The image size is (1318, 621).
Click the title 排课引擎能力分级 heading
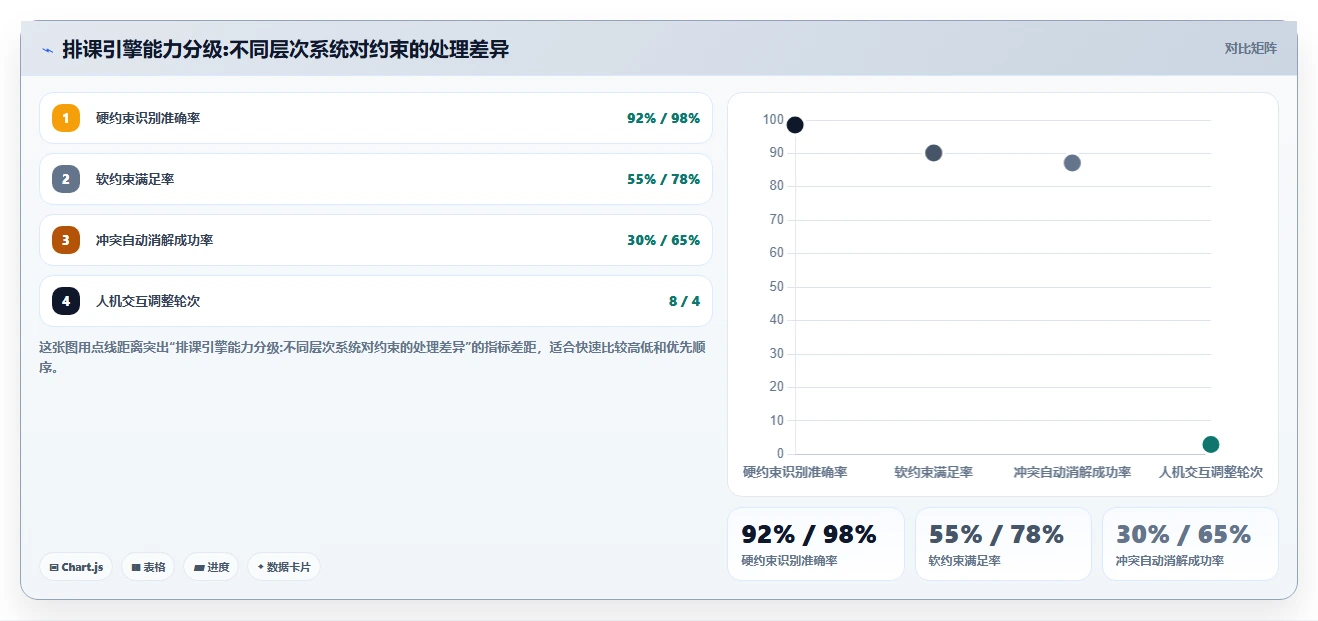tap(286, 49)
